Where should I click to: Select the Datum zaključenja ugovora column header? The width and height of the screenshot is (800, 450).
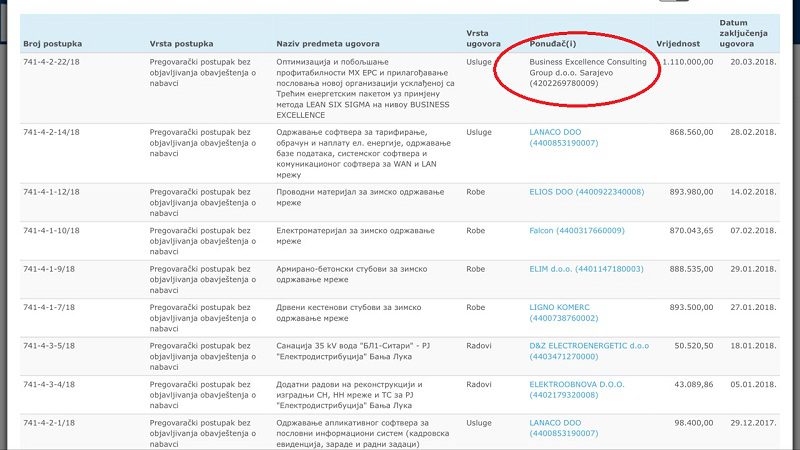[x=743, y=33]
